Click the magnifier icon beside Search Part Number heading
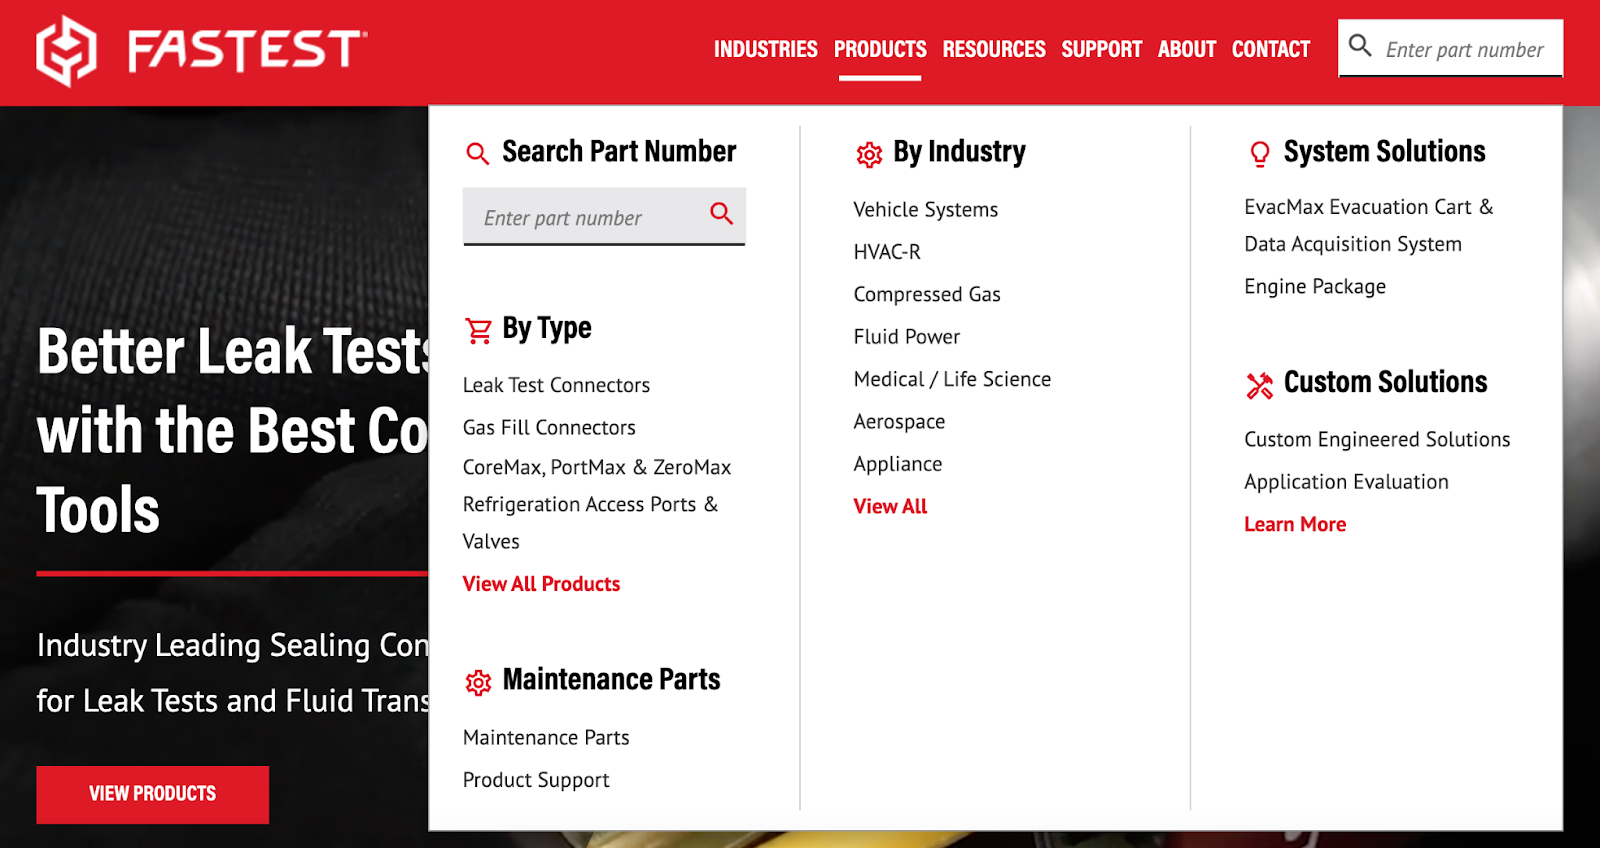Viewport: 1600px width, 848px height. click(478, 153)
